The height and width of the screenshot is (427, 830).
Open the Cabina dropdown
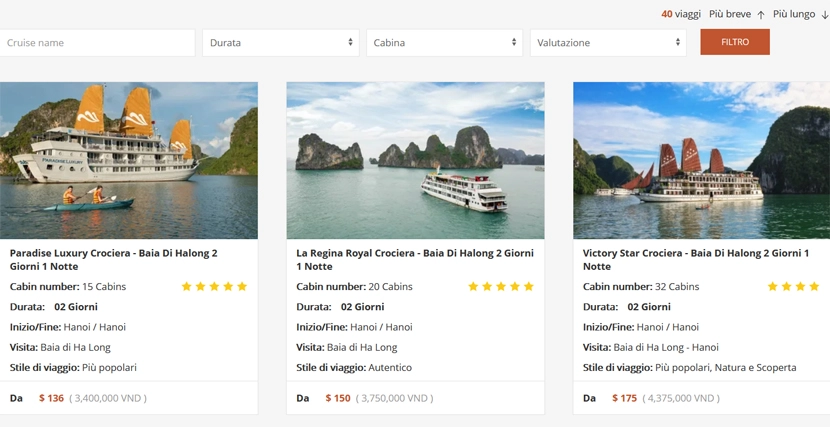(x=445, y=43)
